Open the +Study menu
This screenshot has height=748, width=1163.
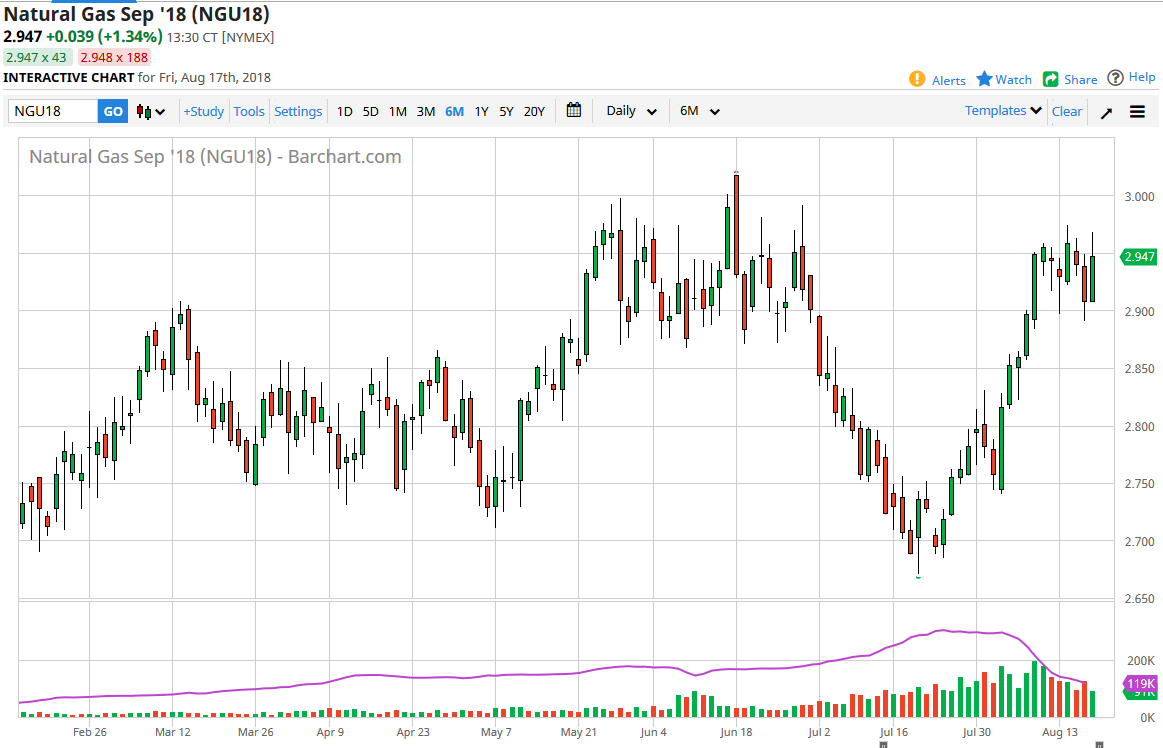tap(203, 111)
